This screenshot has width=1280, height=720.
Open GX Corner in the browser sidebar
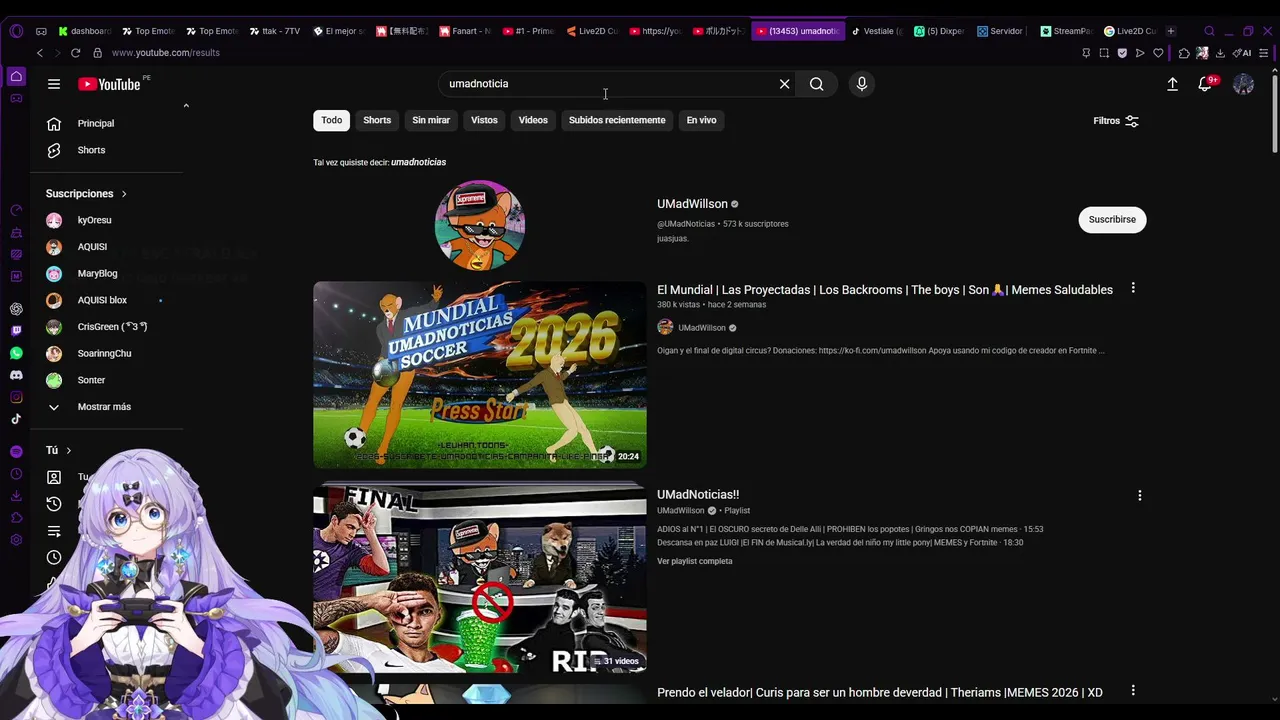[x=16, y=98]
